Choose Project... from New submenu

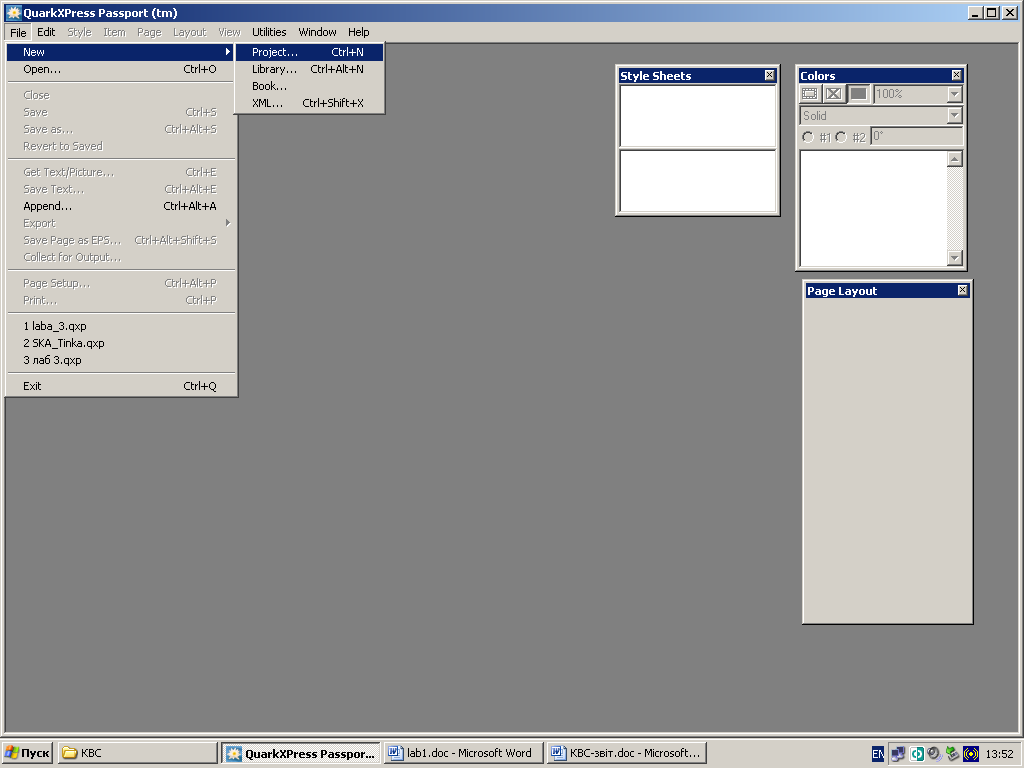310,52
